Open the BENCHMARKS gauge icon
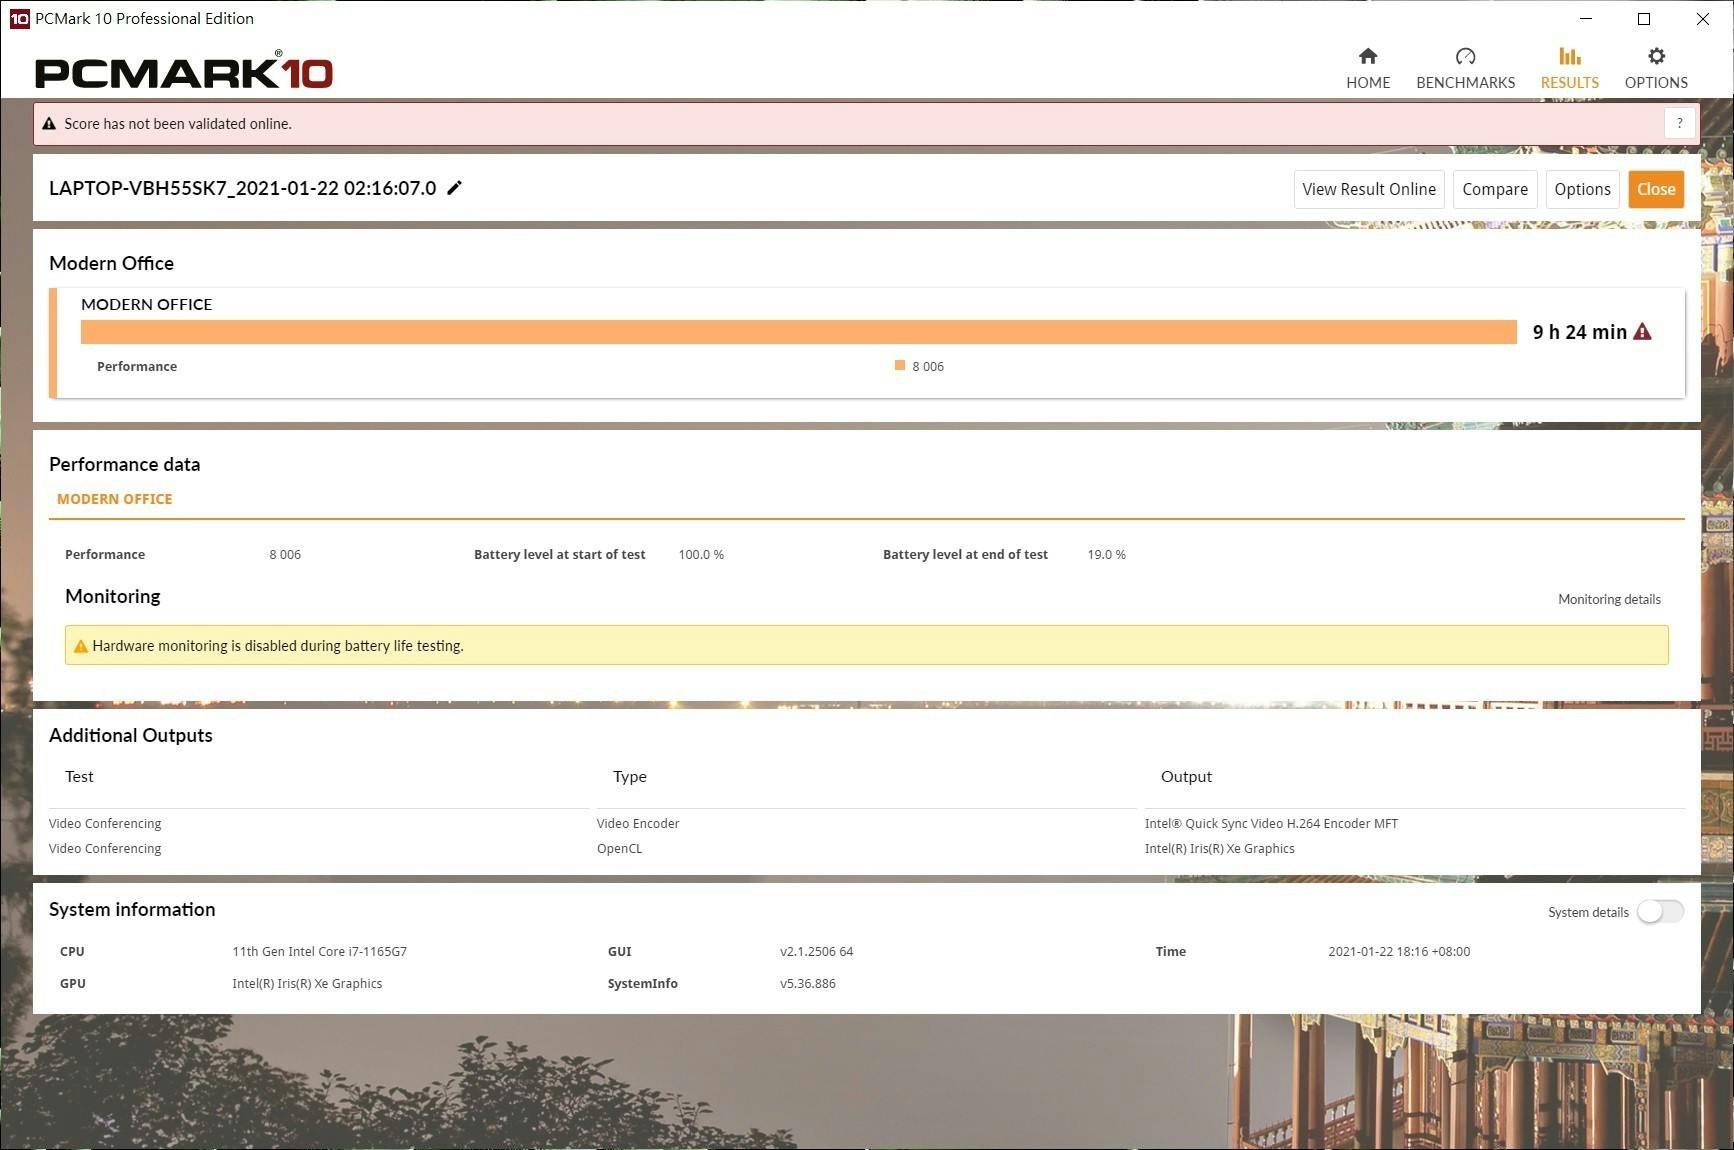The image size is (1734, 1150). tap(1465, 56)
